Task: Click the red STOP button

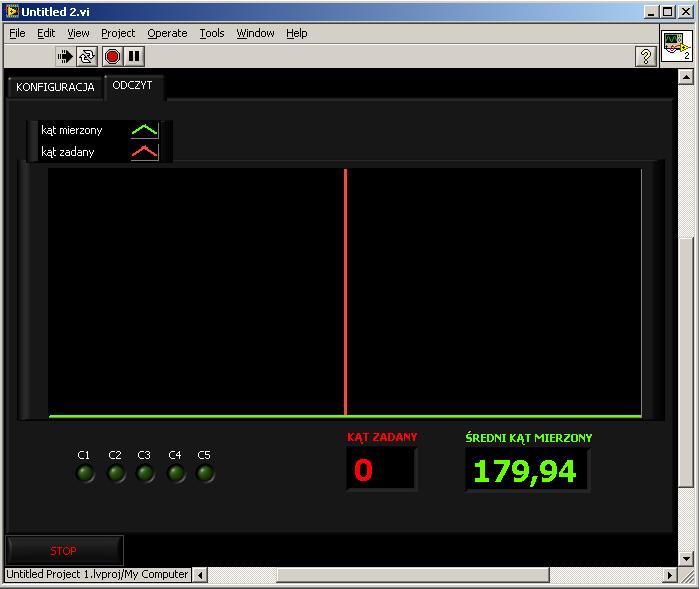Action: pyautogui.click(x=64, y=551)
